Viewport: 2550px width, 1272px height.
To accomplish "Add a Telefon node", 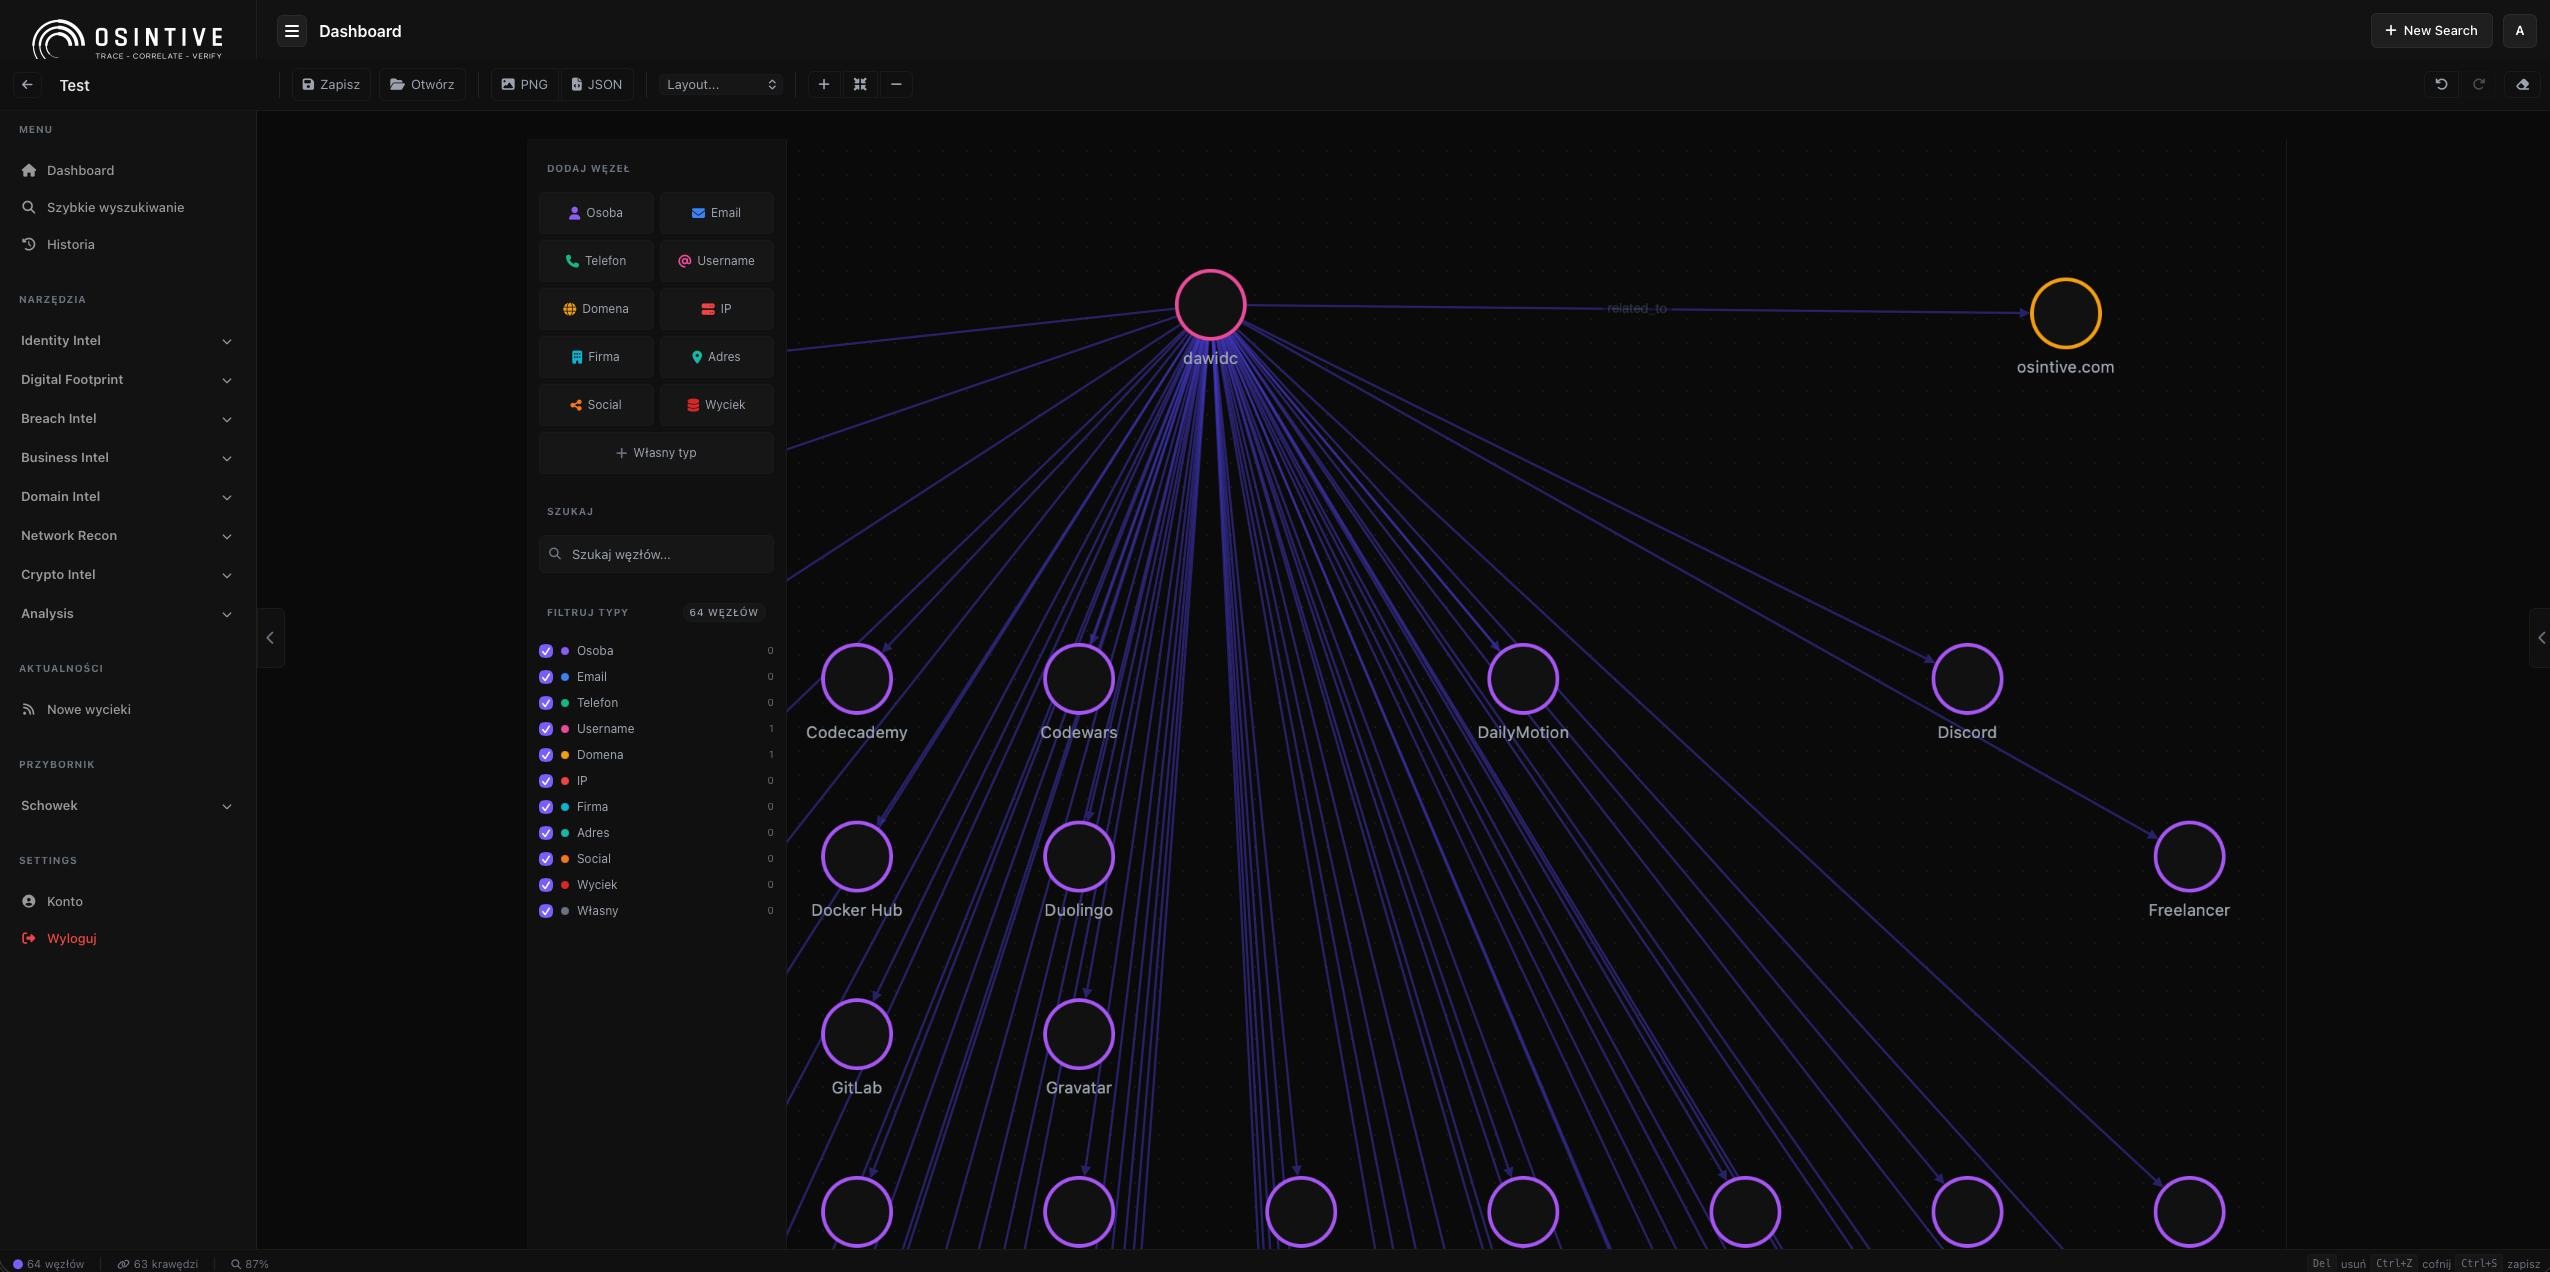I will pyautogui.click(x=596, y=261).
